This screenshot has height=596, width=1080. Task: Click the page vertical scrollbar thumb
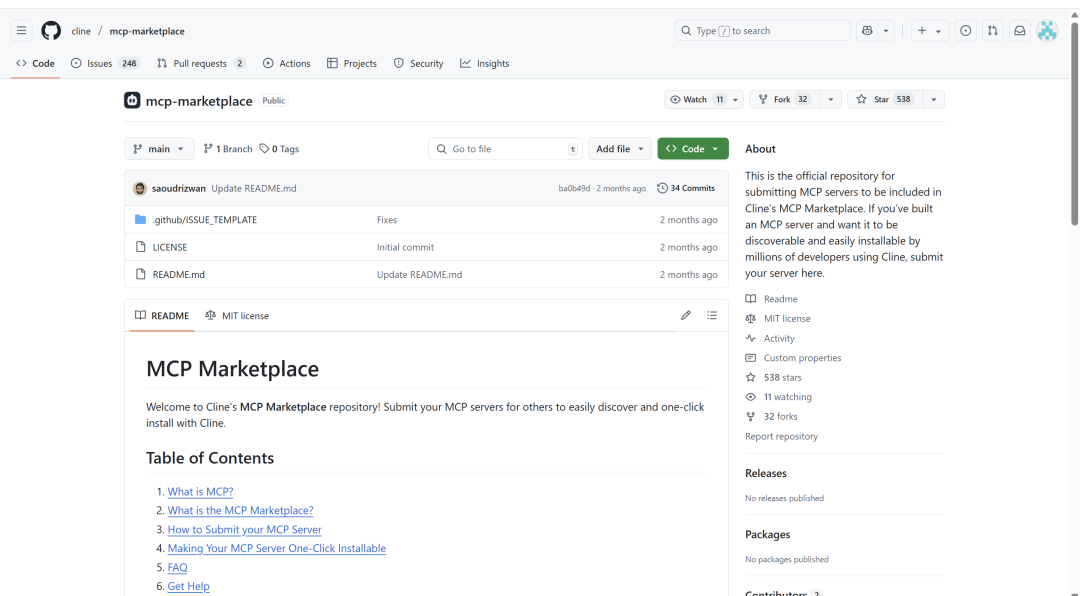(x=1074, y=122)
